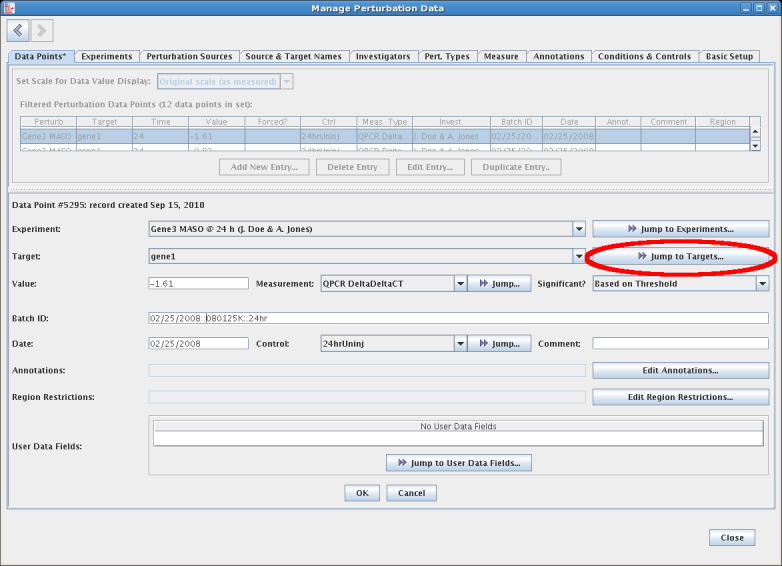Click Jump button next to Measurement
This screenshot has height=566, width=782.
point(498,284)
